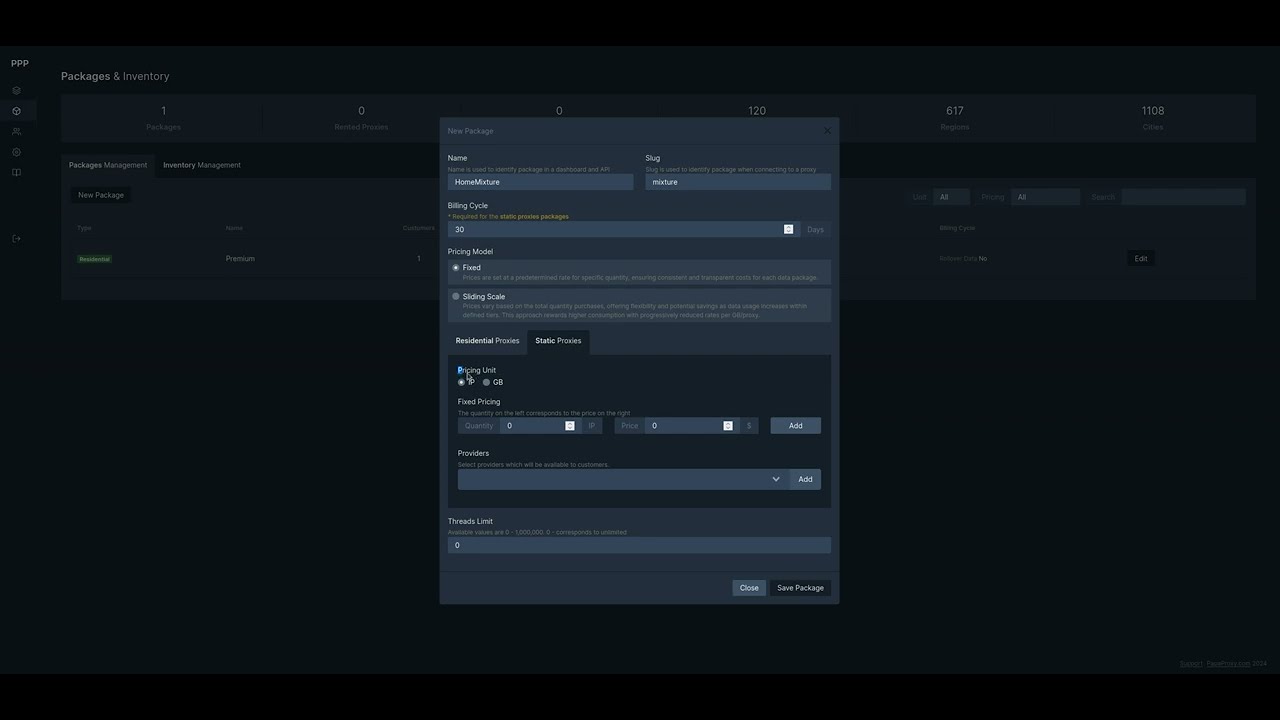This screenshot has width=1280, height=720.
Task: Switch to Residential Proxies tab
Action: pyautogui.click(x=487, y=341)
